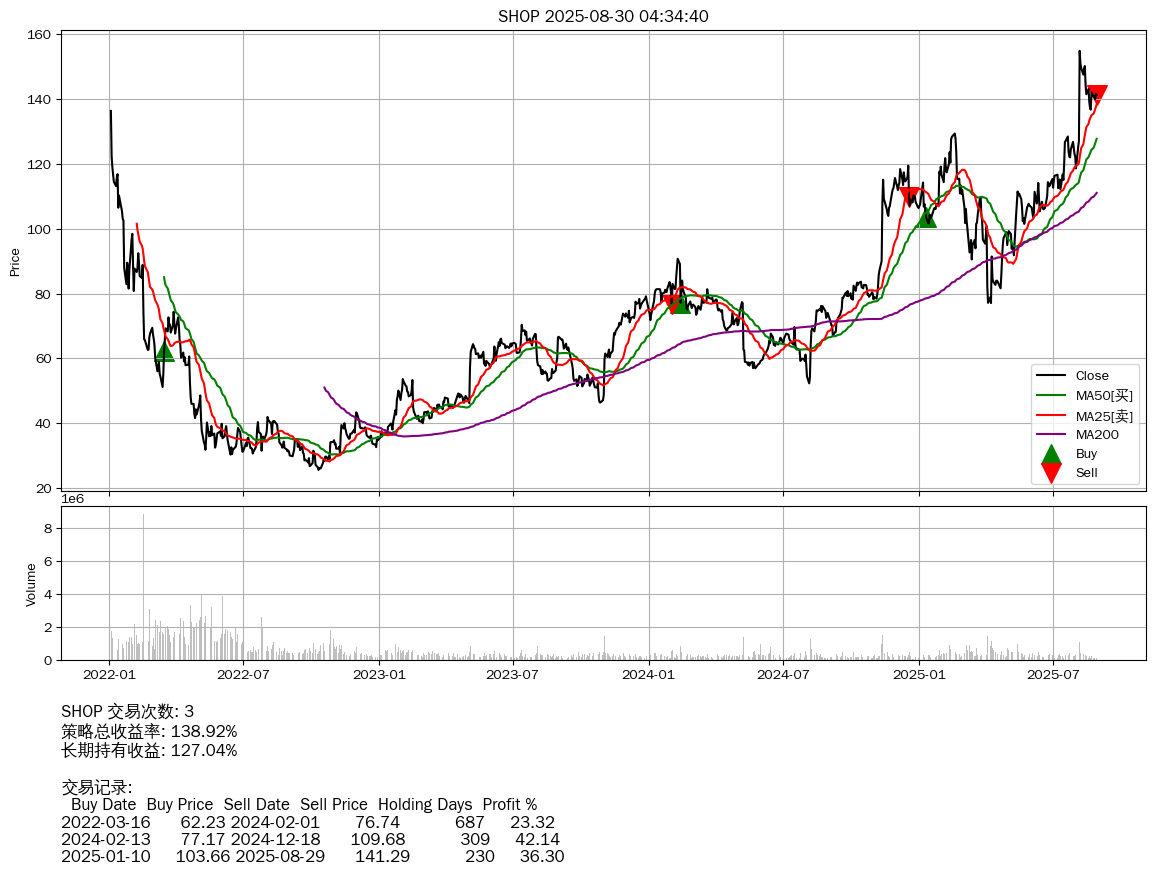Click the green MA50 line sample in legend

coord(1050,396)
